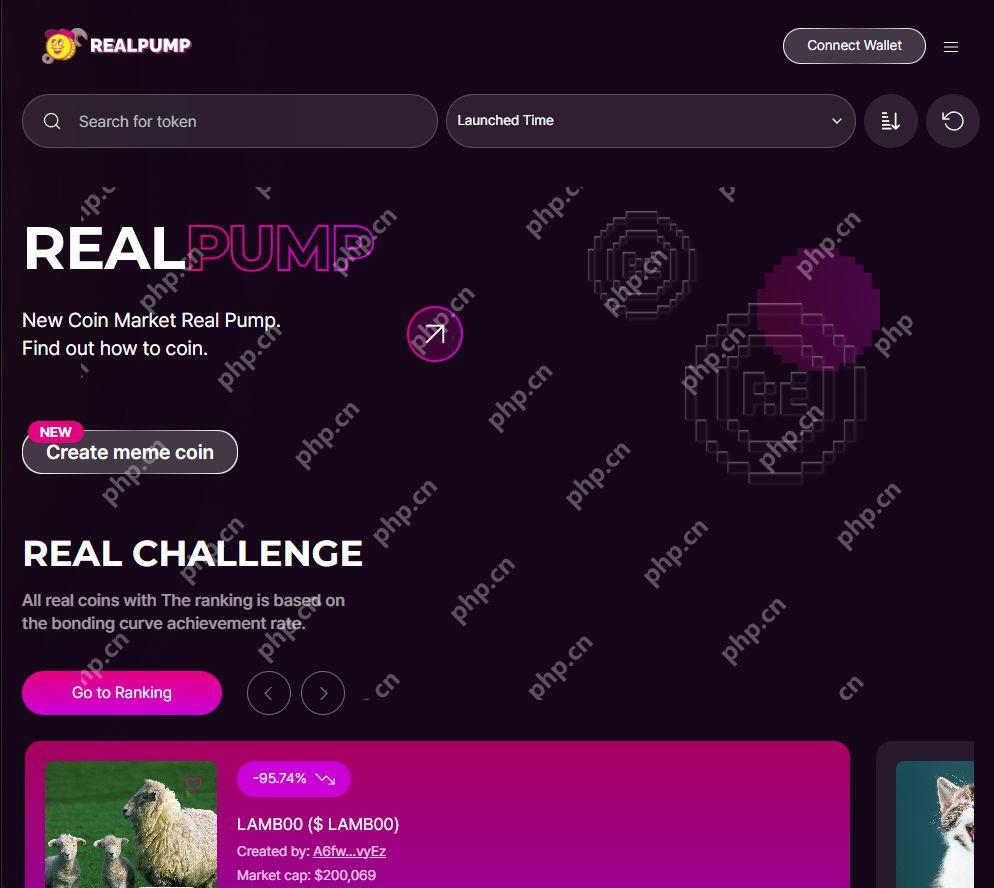994x888 pixels.
Task: Click the Connect Wallet button
Action: pos(854,46)
